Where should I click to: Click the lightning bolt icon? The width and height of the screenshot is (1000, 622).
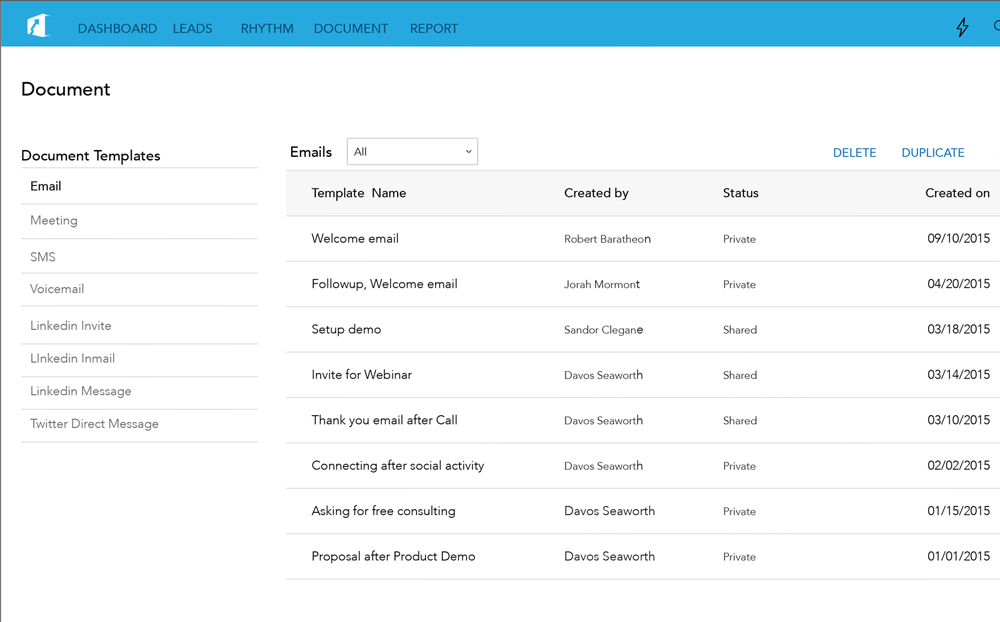click(962, 28)
